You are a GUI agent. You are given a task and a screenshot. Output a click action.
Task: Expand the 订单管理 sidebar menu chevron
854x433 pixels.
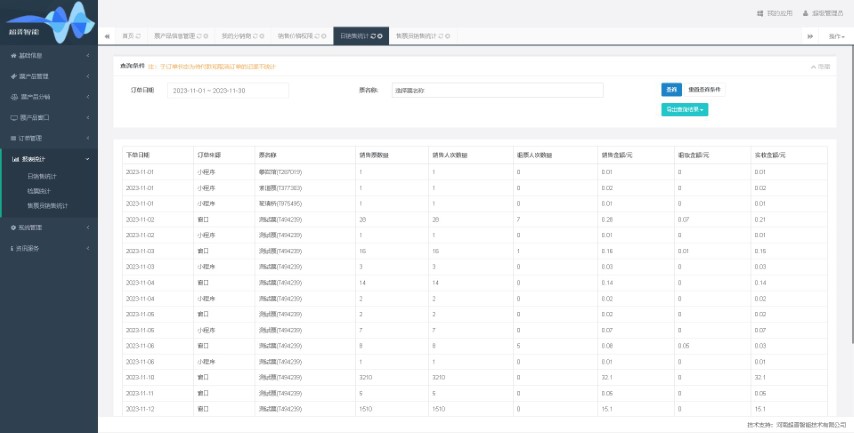click(88, 138)
